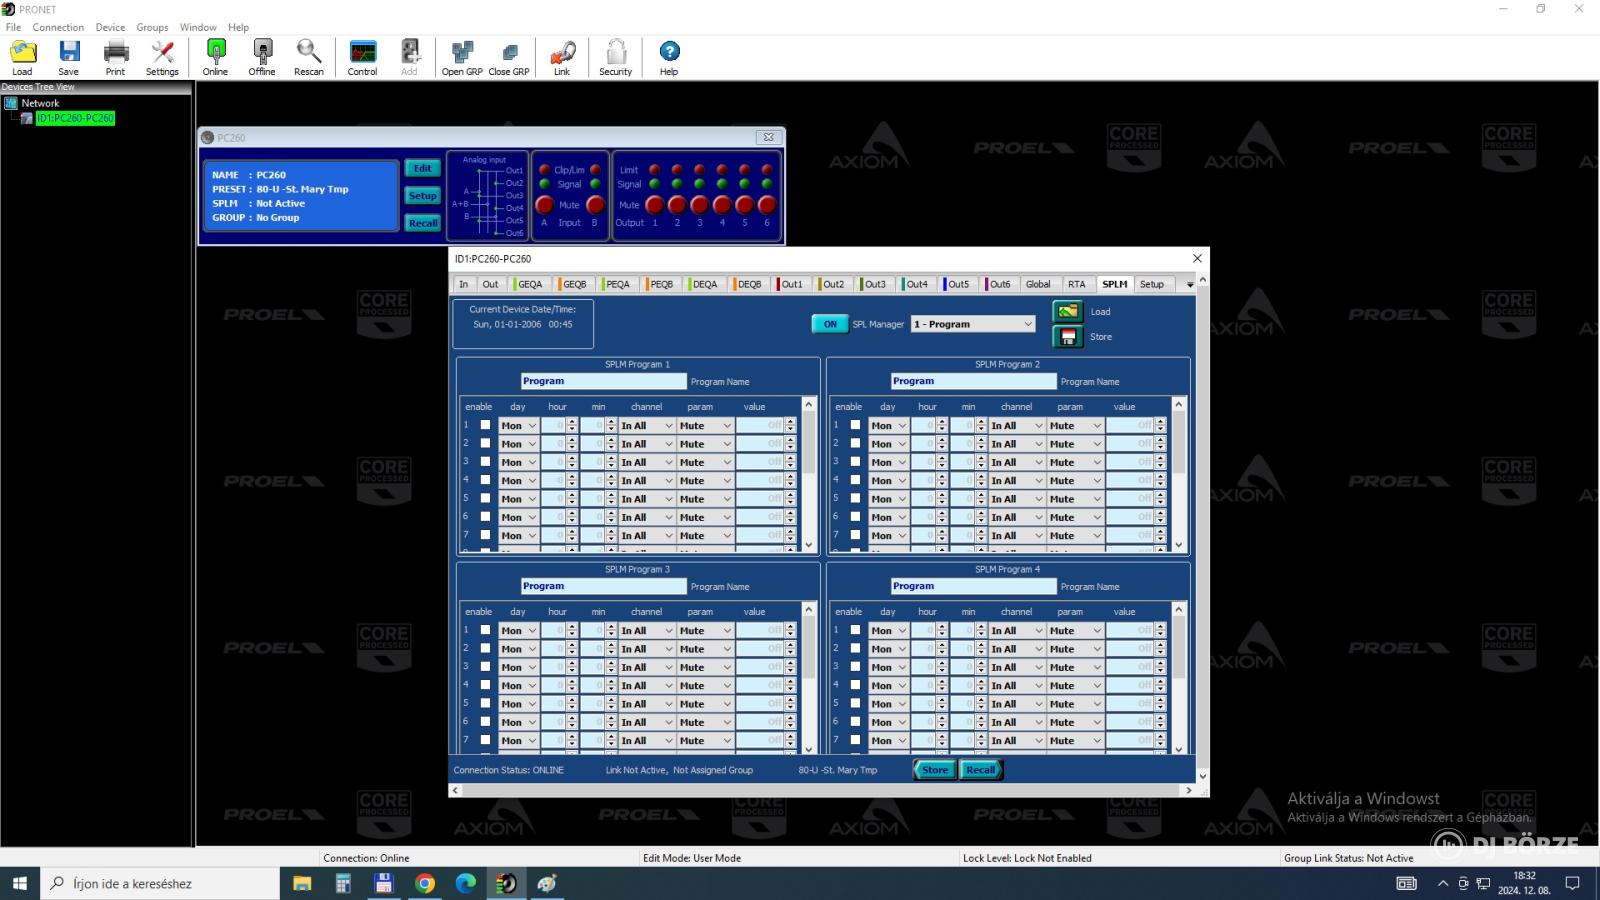Open File Explorer from taskbar
This screenshot has width=1600, height=900.
(x=302, y=883)
